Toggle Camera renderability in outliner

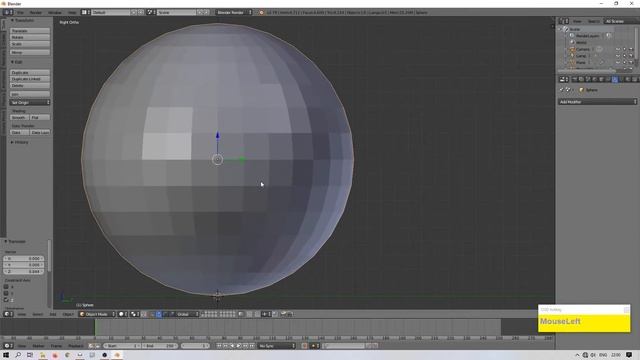(631, 49)
